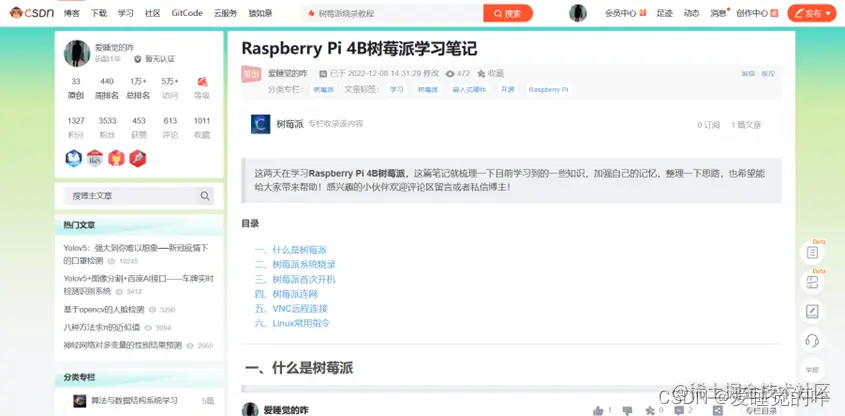Jump to 五、VNC远程连接
Viewport: 845px width, 416px height.
click(x=291, y=309)
